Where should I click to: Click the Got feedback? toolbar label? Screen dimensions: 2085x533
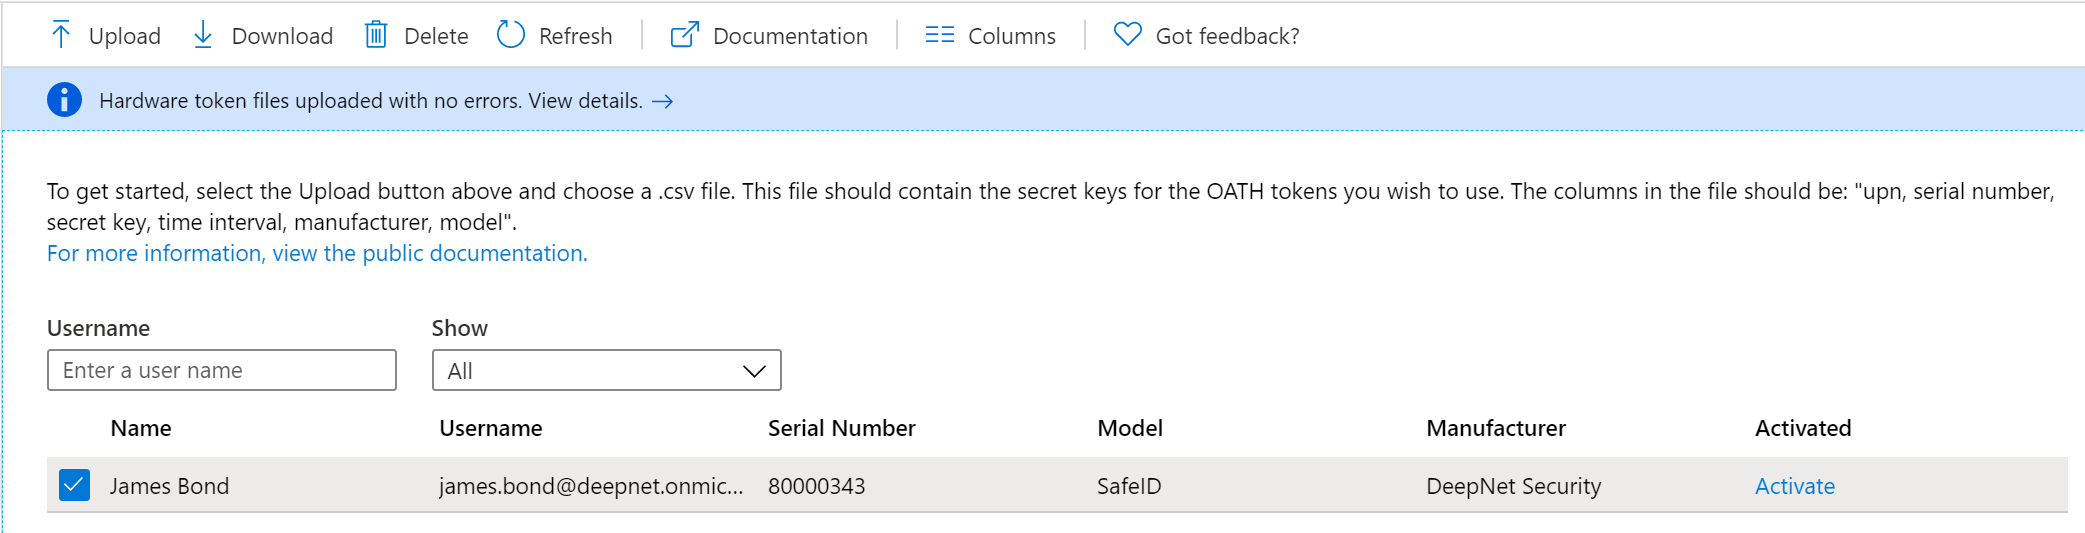(1227, 36)
